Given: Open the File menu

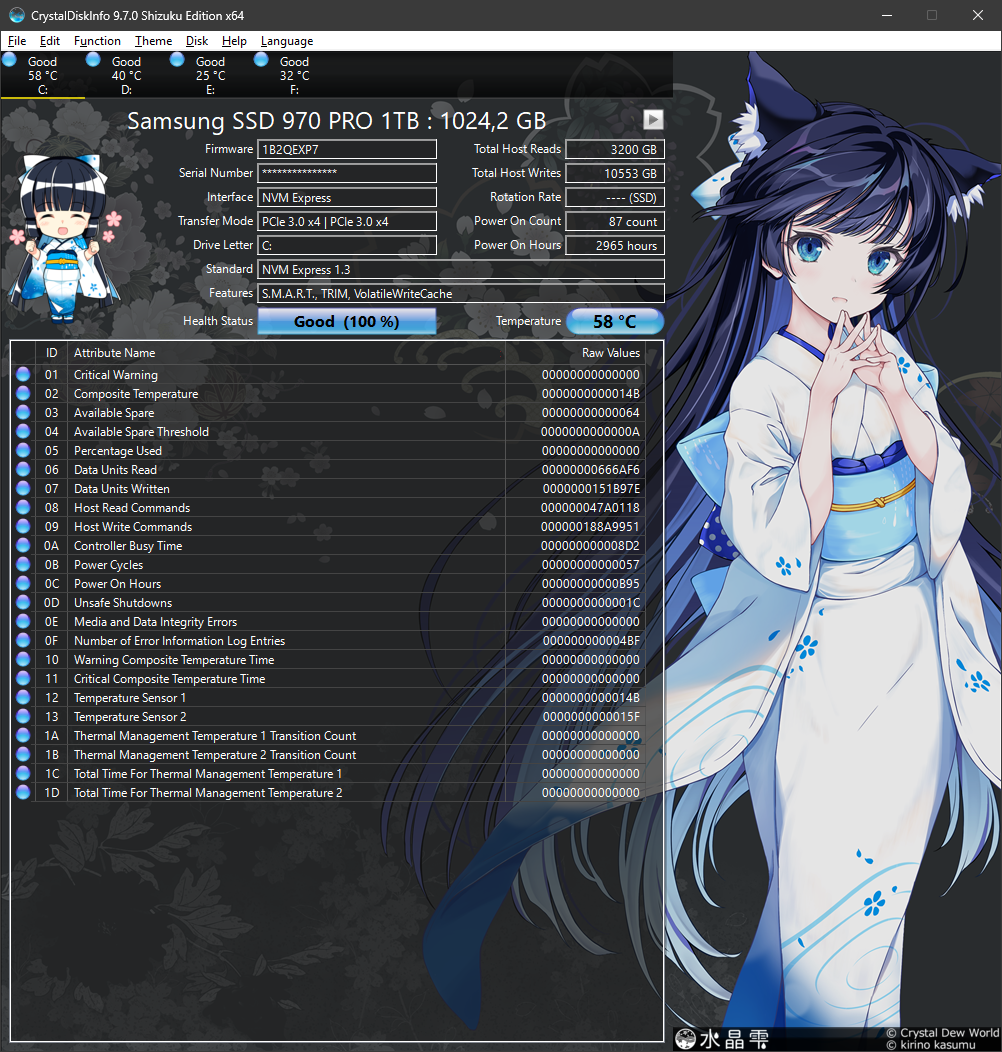Looking at the screenshot, I should click(x=17, y=41).
